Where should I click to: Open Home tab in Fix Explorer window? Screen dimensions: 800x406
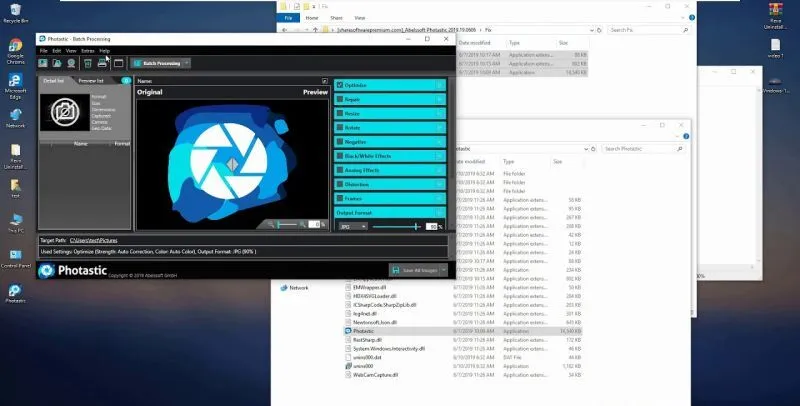click(312, 18)
